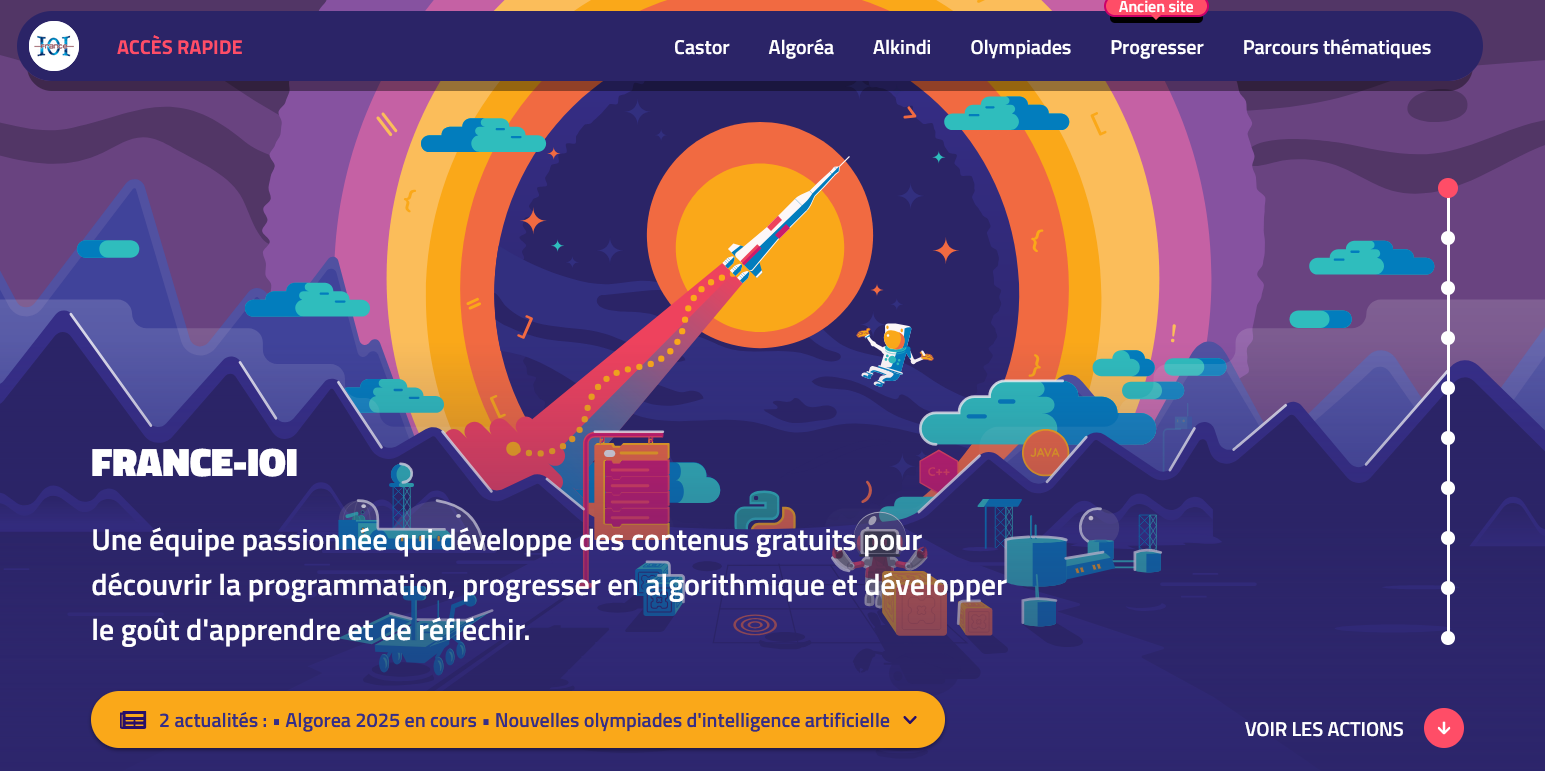The height and width of the screenshot is (771, 1545).
Task: Click the Ancien site badge
Action: point(1156,7)
